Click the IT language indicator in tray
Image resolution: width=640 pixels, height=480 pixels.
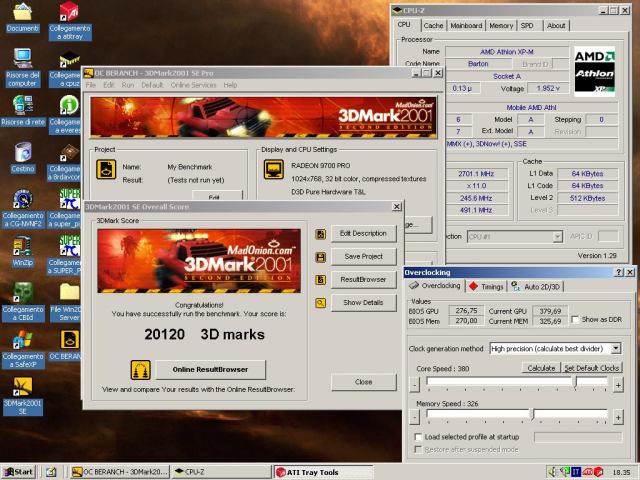click(576, 472)
